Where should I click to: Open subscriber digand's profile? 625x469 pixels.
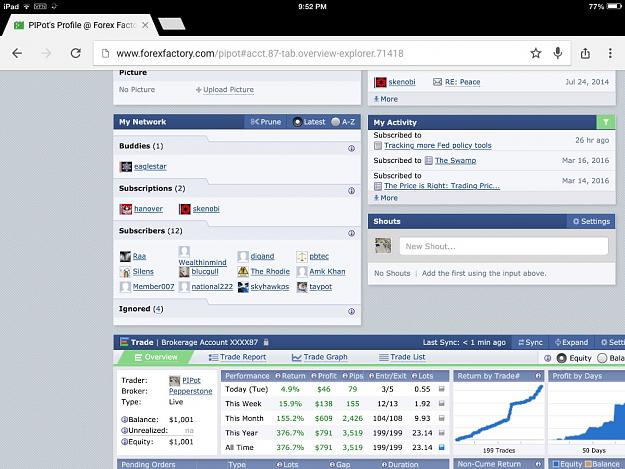[262, 256]
